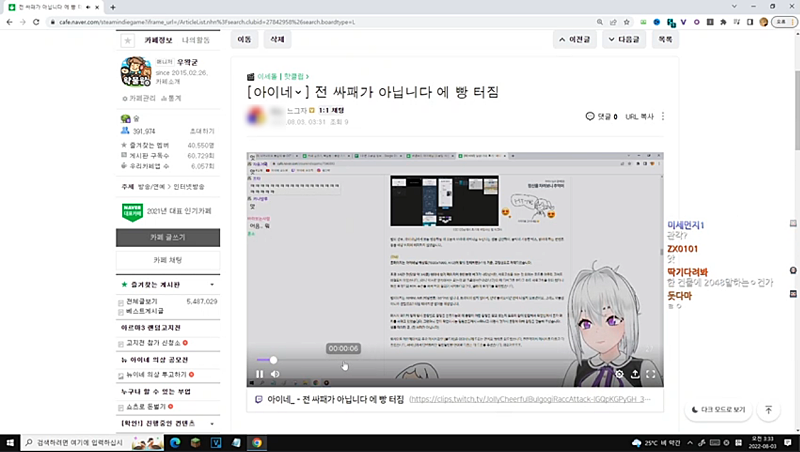
Task: Expand the 진행중인 컨텐츠 section arrow
Action: [x=212, y=423]
